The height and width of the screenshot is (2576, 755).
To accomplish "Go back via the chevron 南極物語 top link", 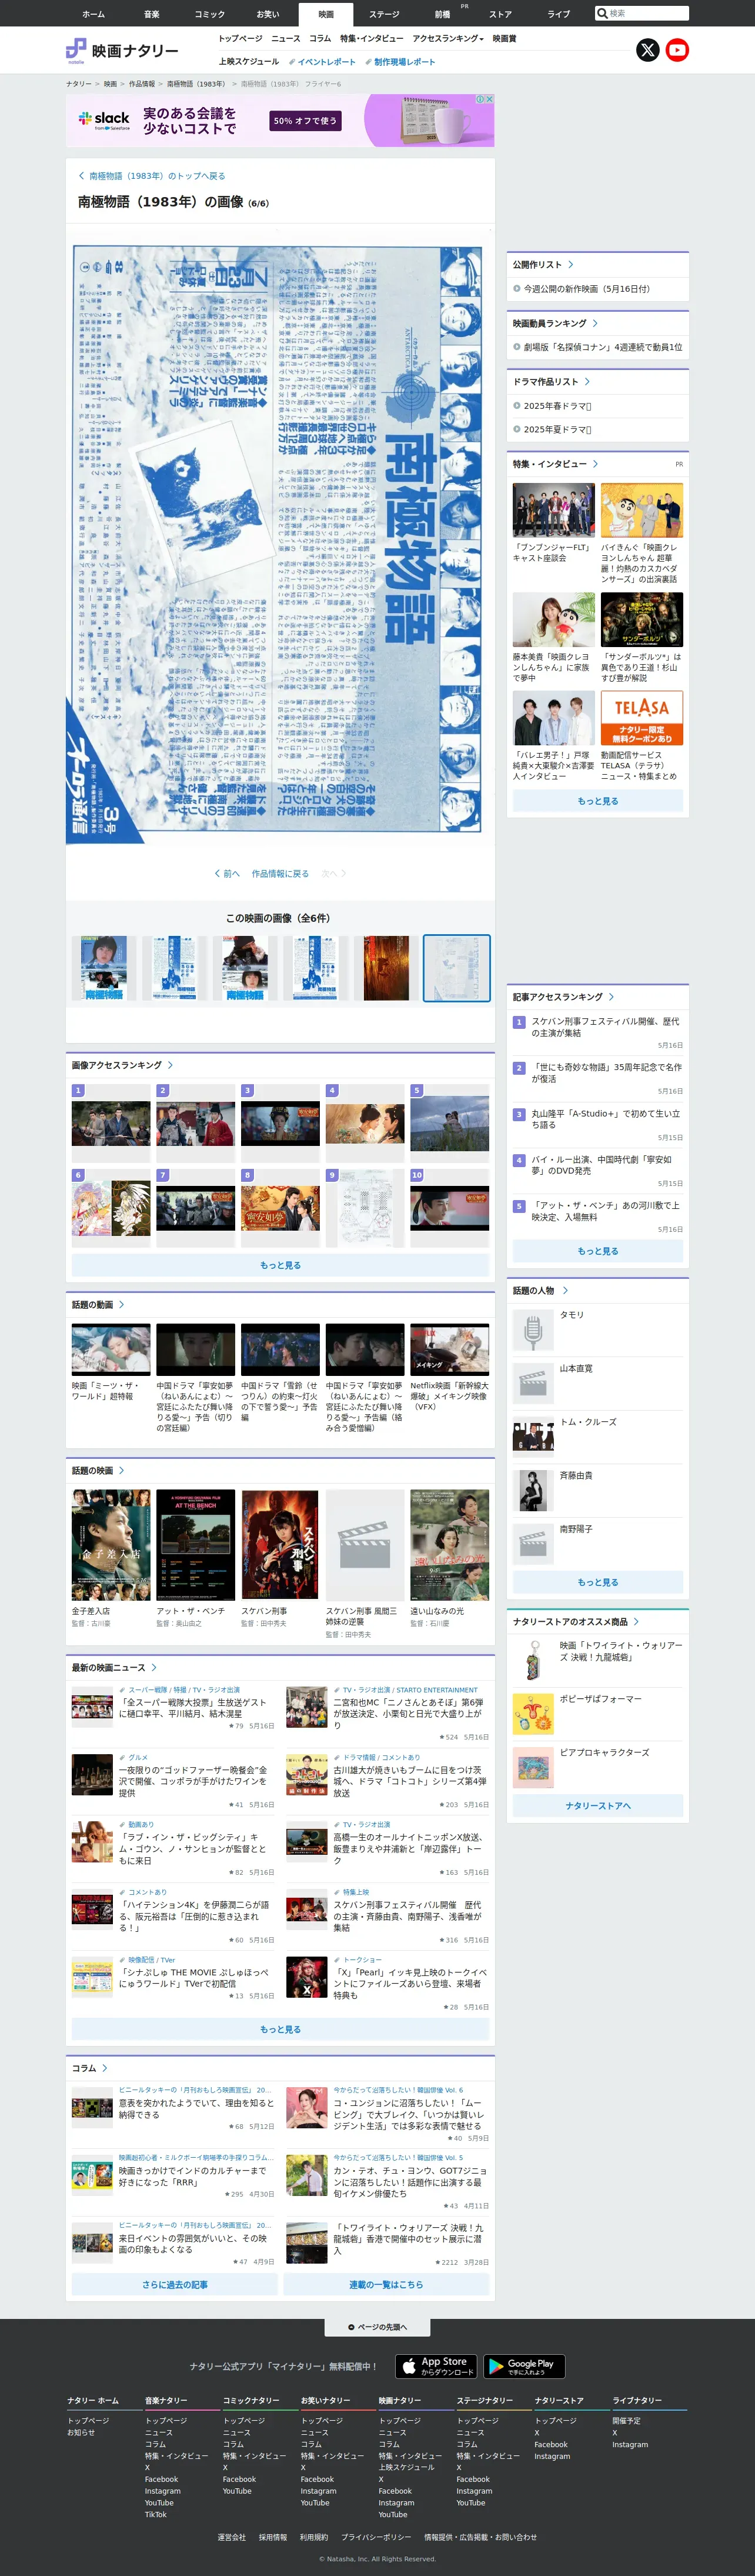I will pos(152,176).
